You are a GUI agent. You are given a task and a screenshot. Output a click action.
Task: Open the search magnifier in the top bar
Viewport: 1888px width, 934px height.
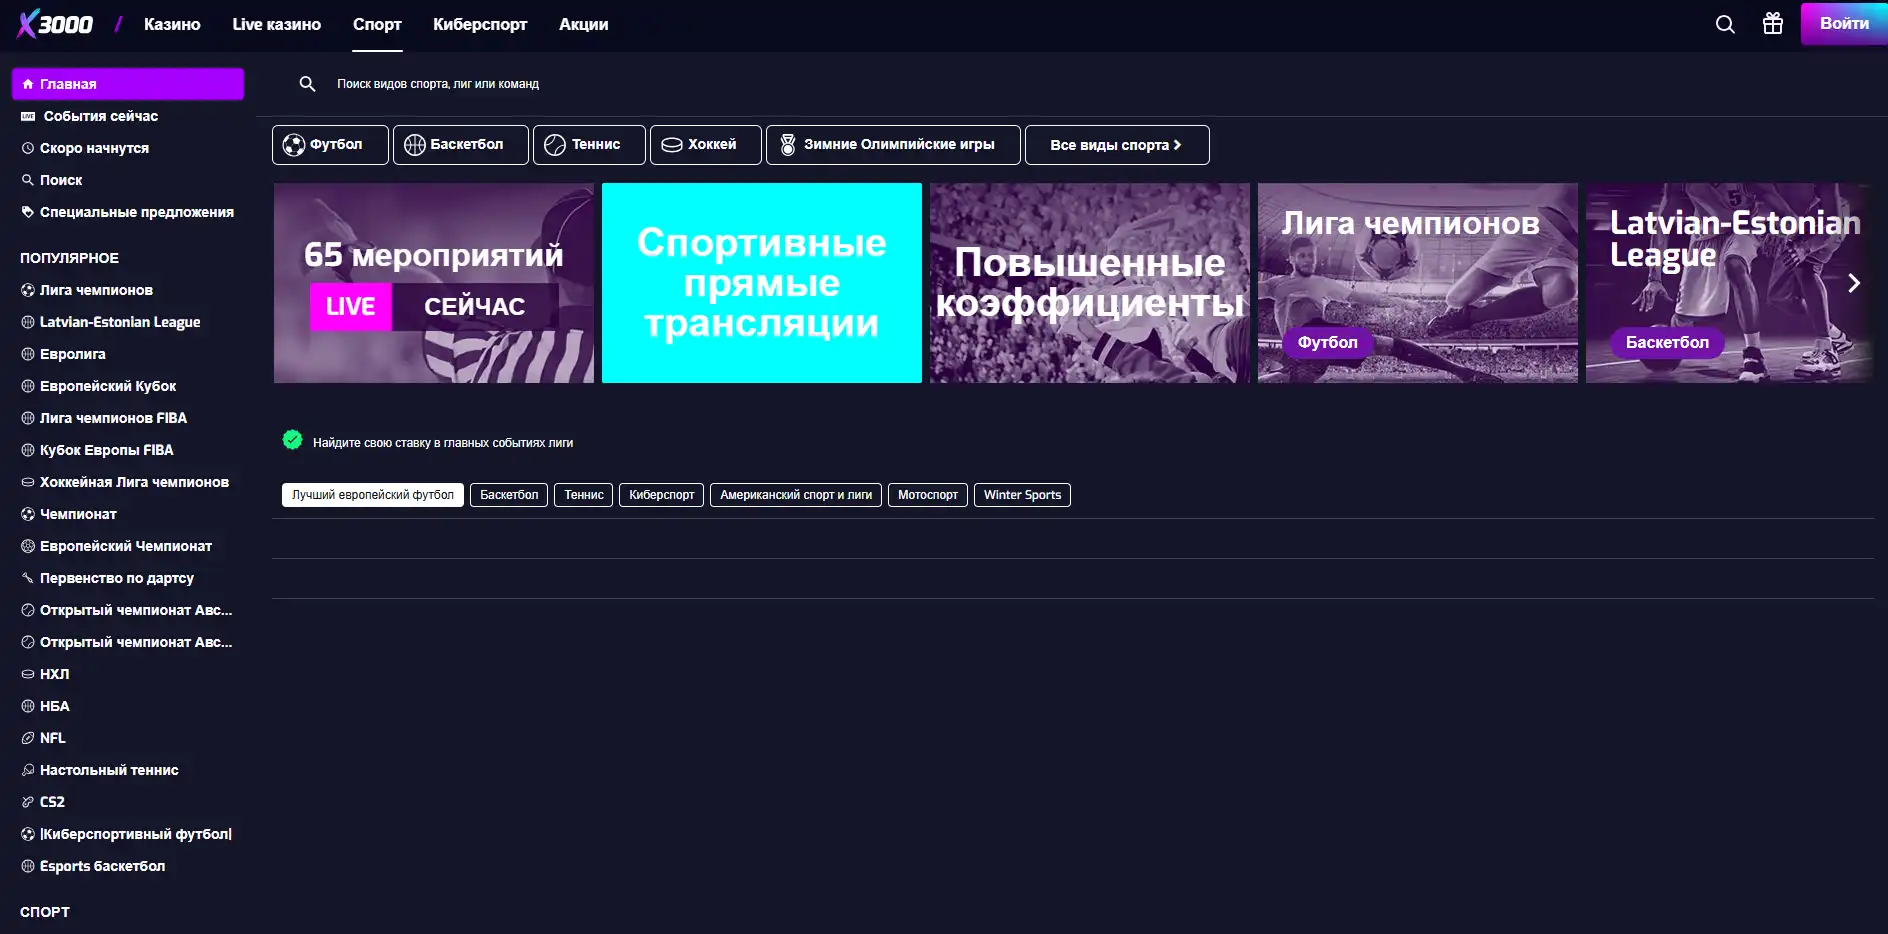(1724, 24)
